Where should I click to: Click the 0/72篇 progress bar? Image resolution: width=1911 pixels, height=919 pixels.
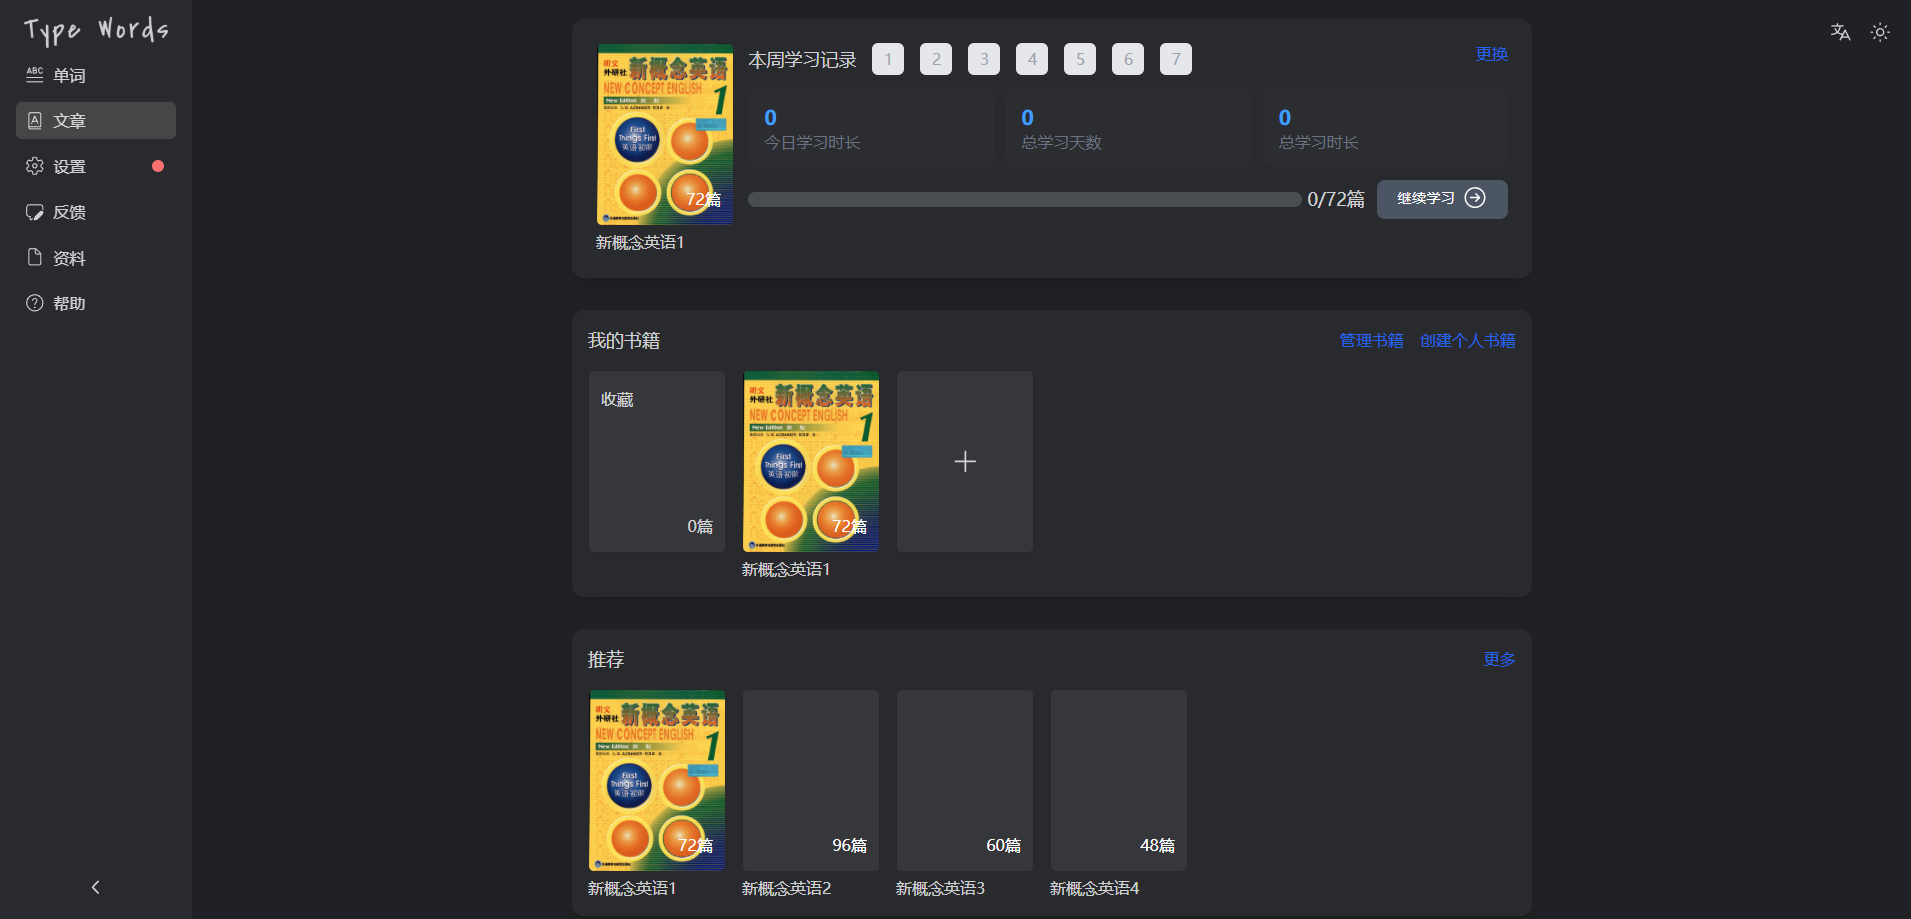pyautogui.click(x=1024, y=200)
